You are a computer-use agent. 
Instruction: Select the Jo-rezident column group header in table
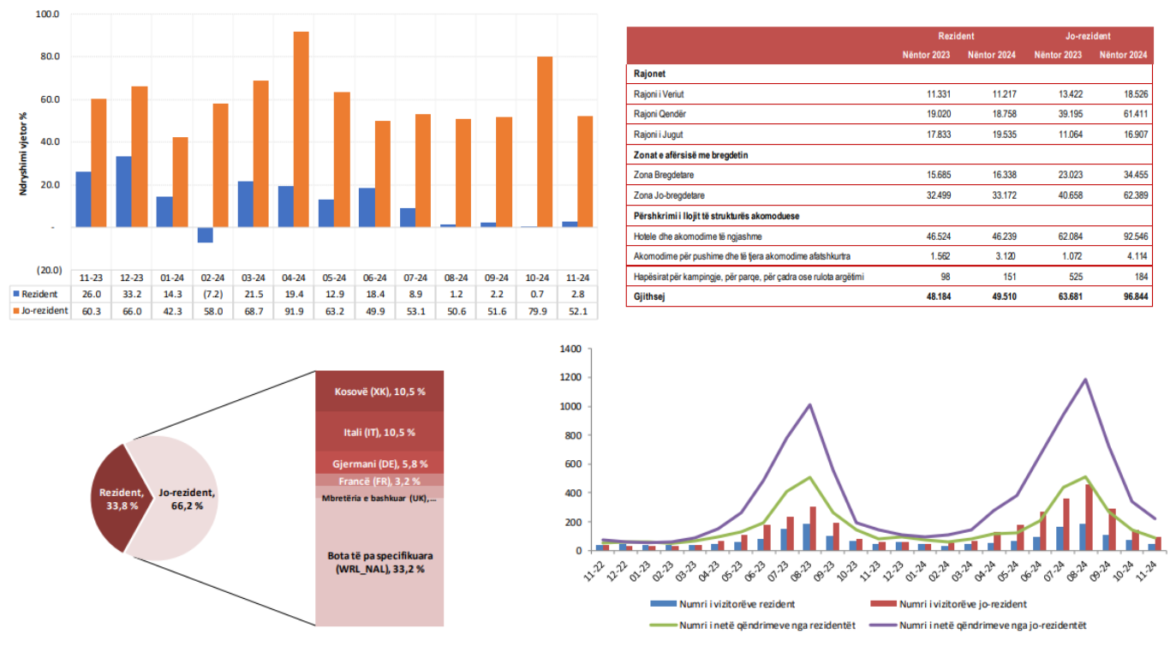(1086, 35)
